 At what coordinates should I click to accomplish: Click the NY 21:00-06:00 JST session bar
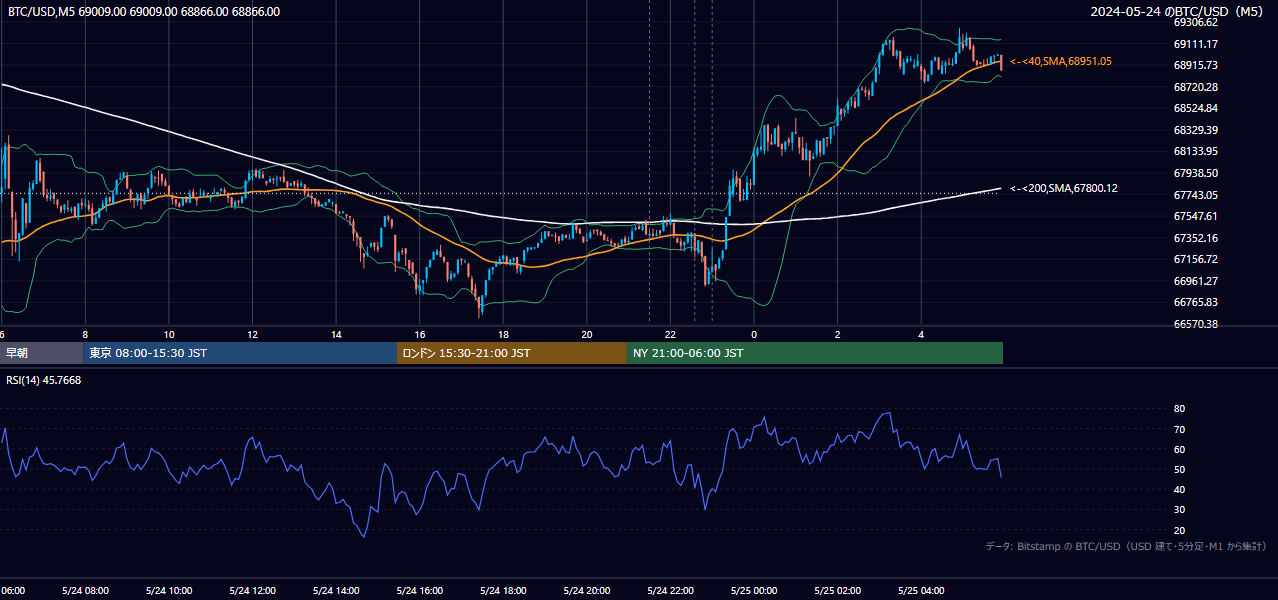tap(815, 353)
